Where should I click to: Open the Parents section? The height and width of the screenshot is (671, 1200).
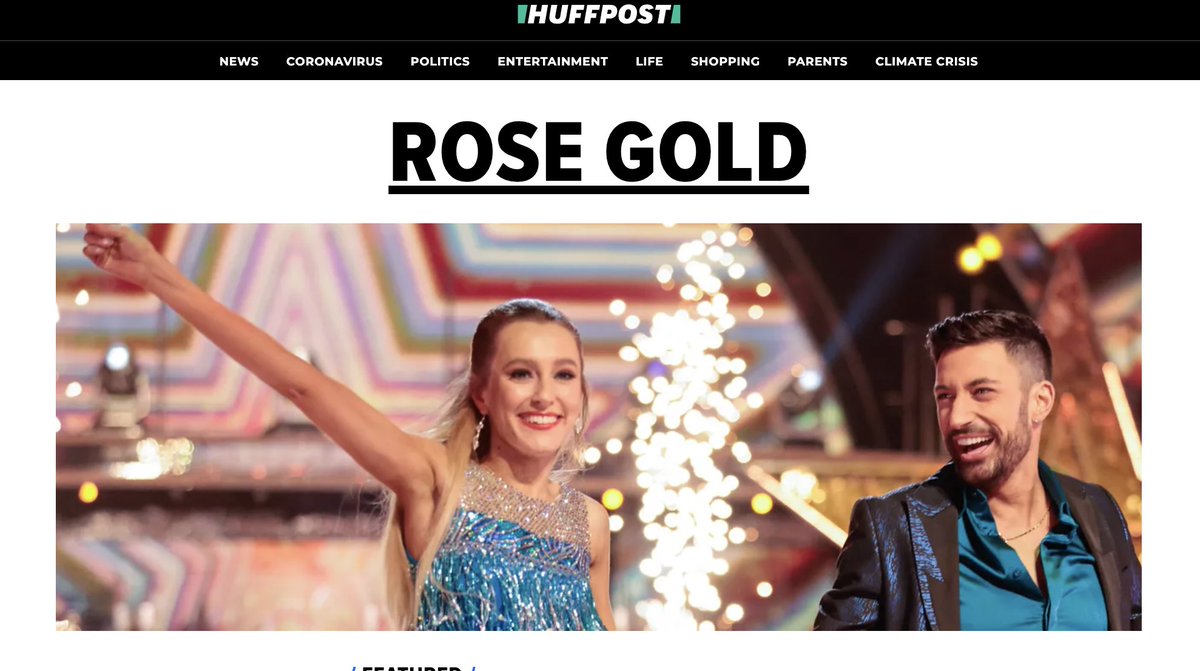(817, 61)
